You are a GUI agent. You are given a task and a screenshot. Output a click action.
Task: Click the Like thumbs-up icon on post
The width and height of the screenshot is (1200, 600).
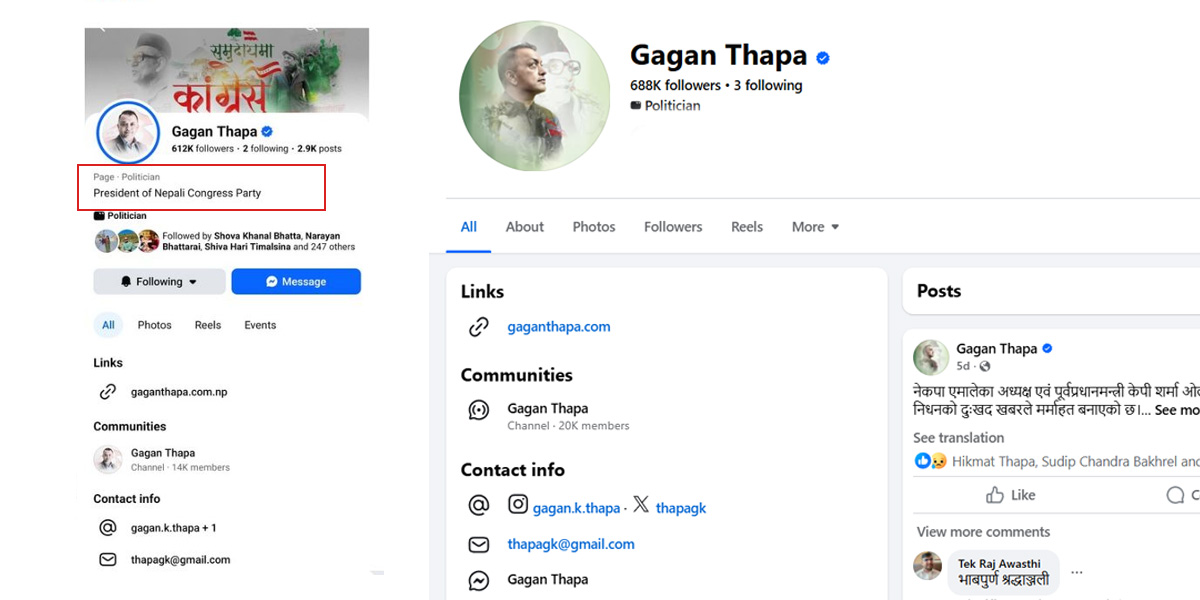995,495
